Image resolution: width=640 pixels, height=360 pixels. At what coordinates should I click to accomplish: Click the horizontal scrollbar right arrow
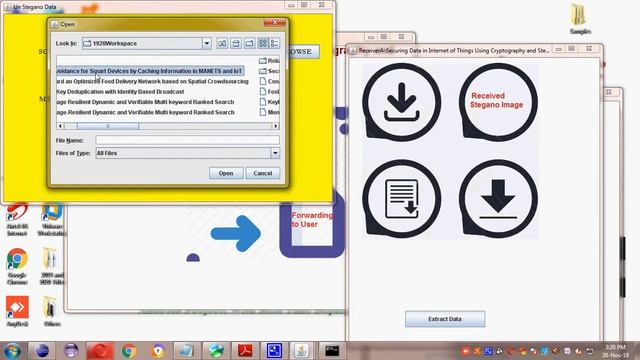coord(276,126)
